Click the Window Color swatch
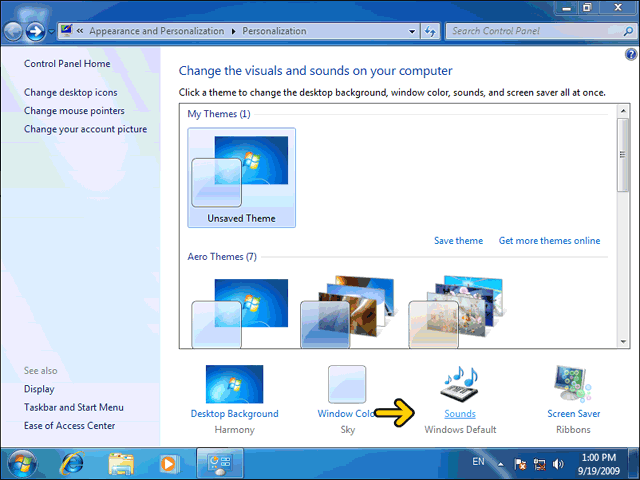Screen dimensions: 640x480 (x=347, y=384)
